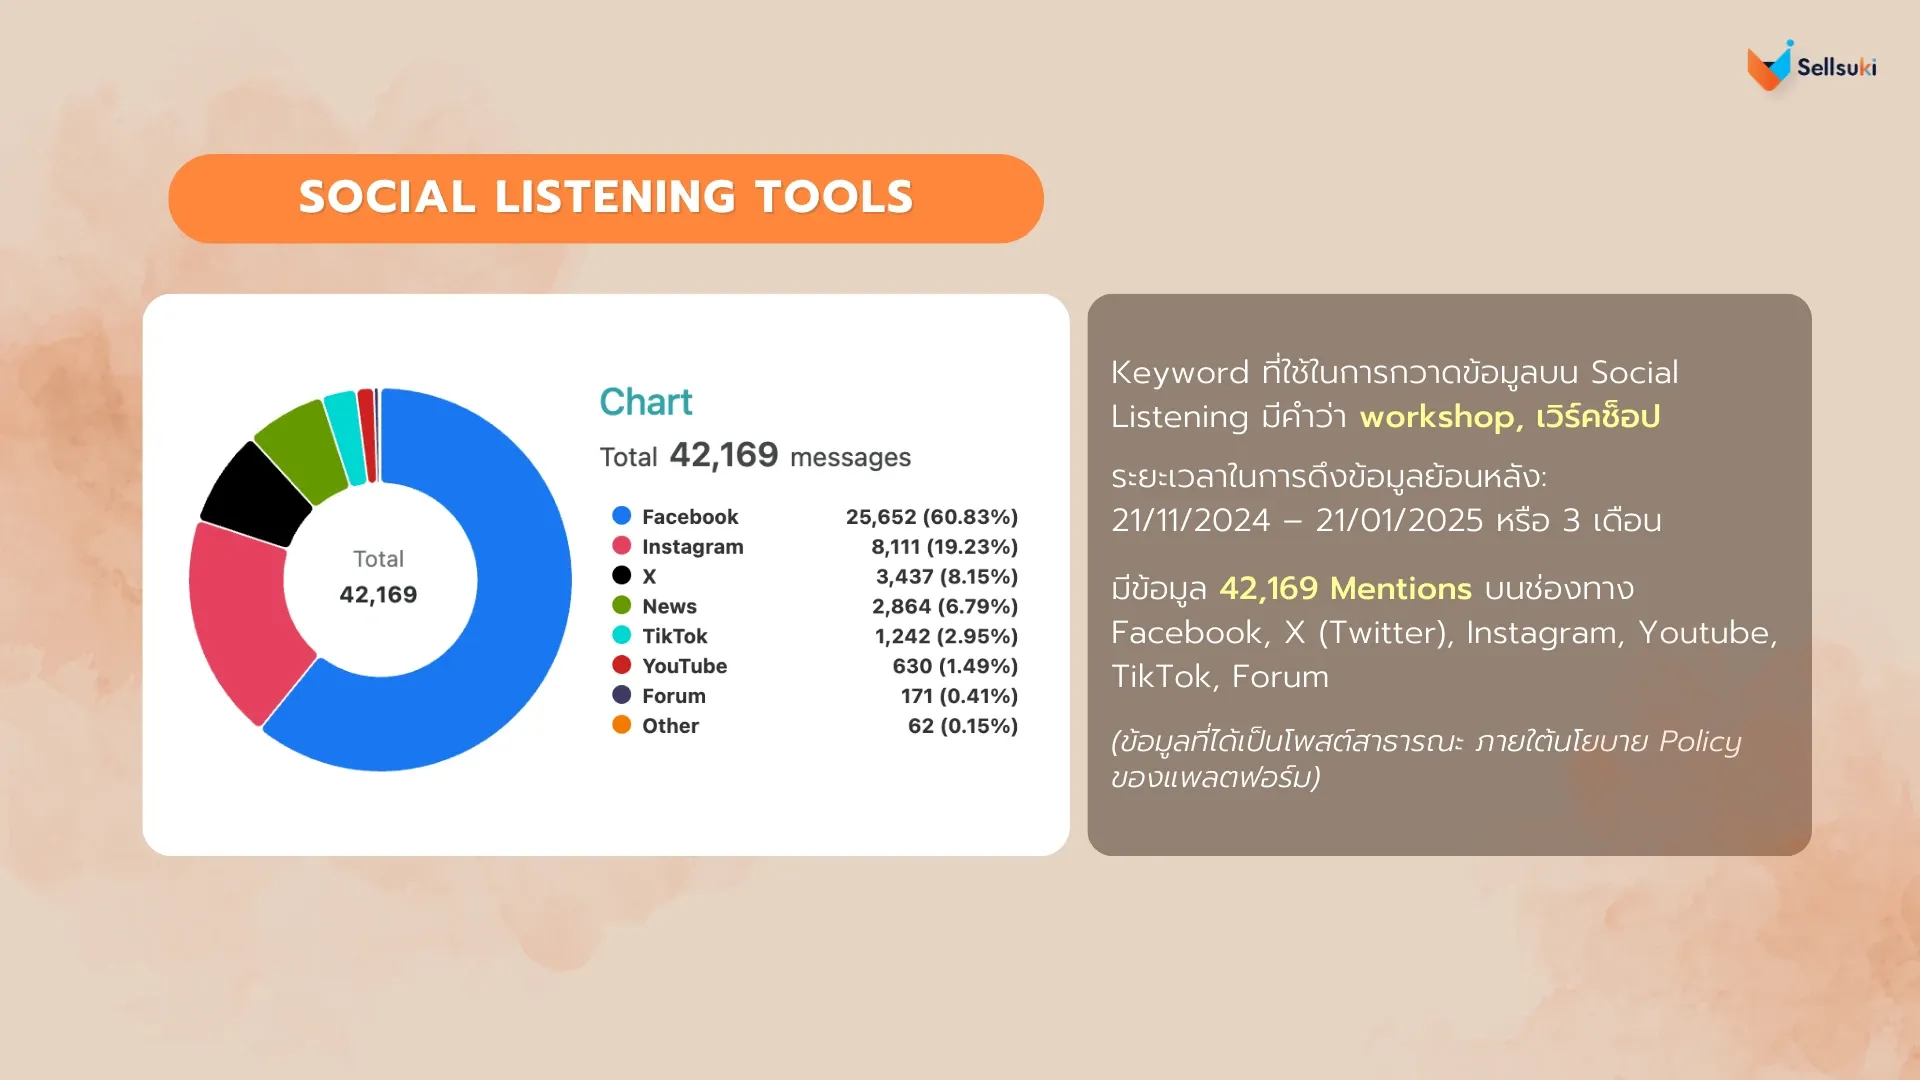
Task: Click the Chart heading text
Action: (645, 402)
